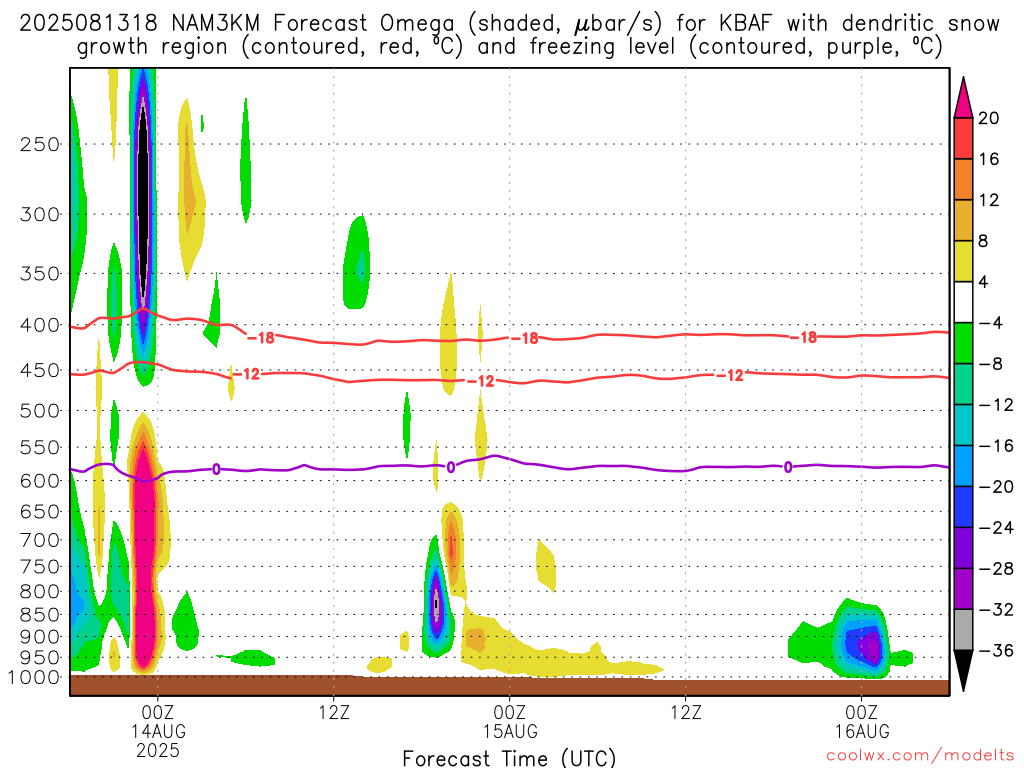Click the 250 pressure level axis label
1024x768 pixels.
40,144
